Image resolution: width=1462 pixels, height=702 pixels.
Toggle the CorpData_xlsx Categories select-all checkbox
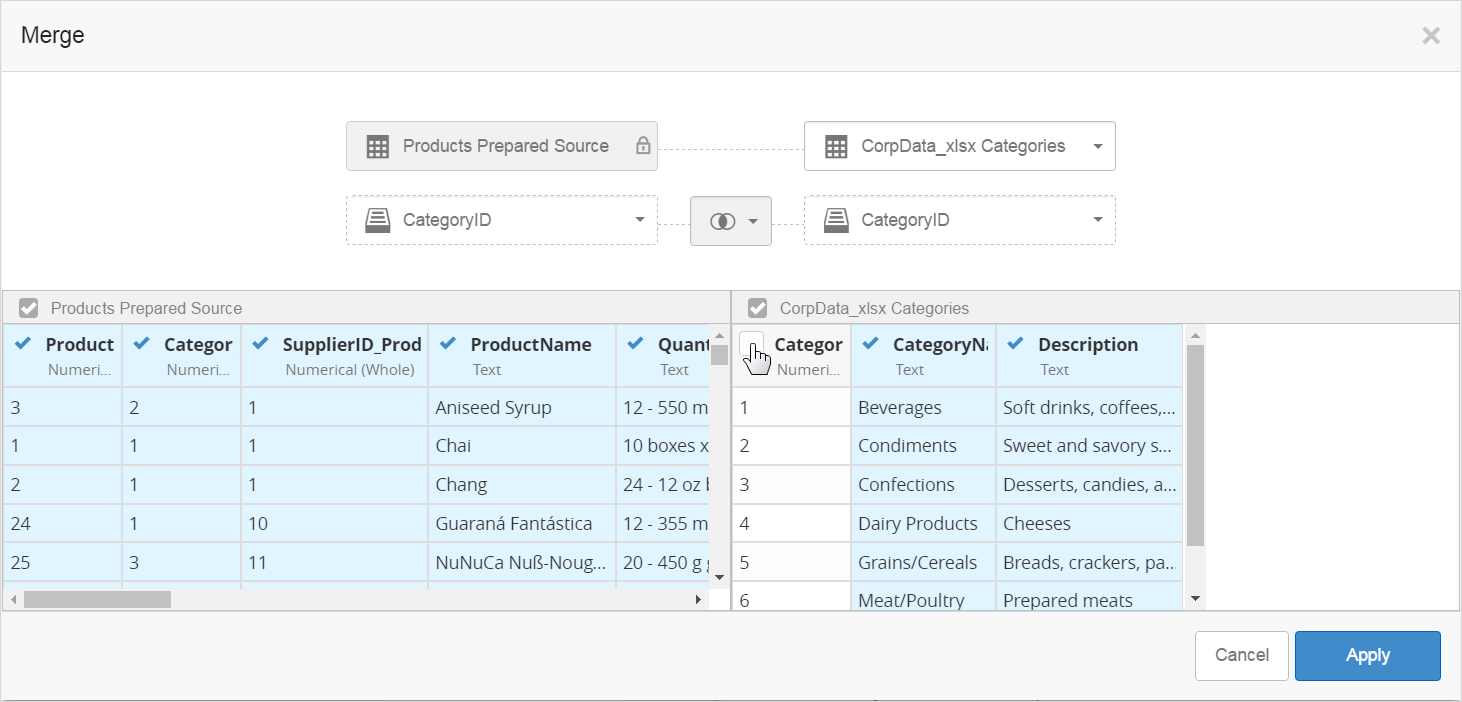758,308
